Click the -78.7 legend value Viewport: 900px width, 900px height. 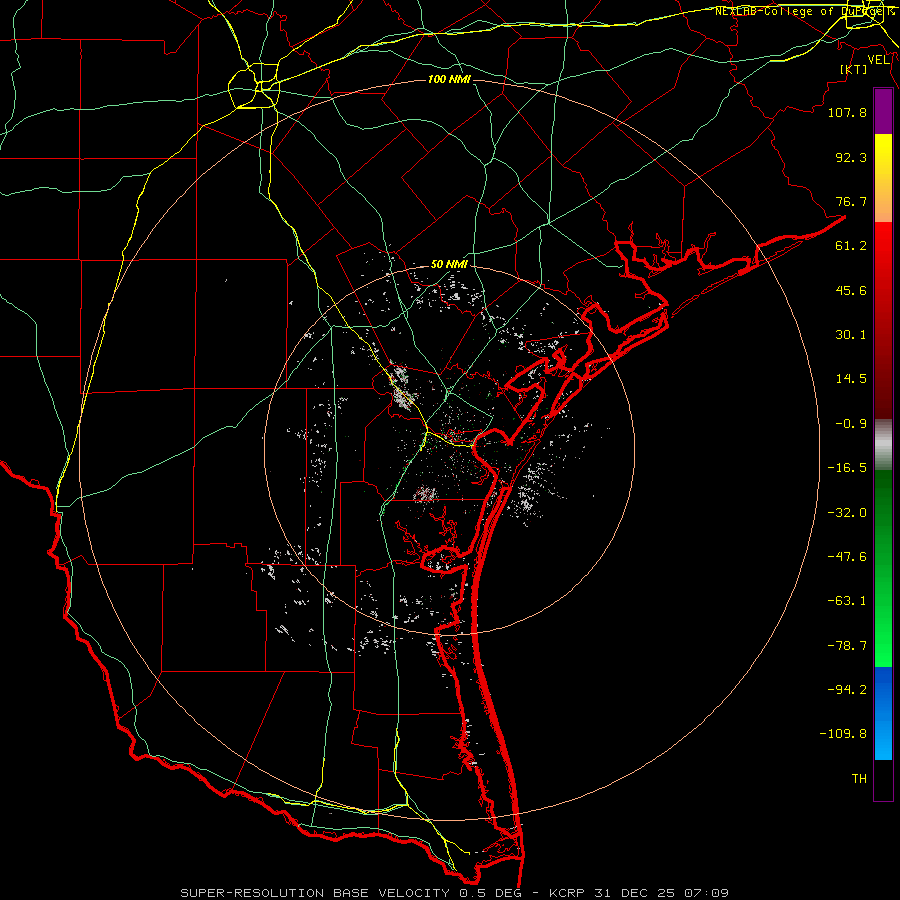point(847,646)
